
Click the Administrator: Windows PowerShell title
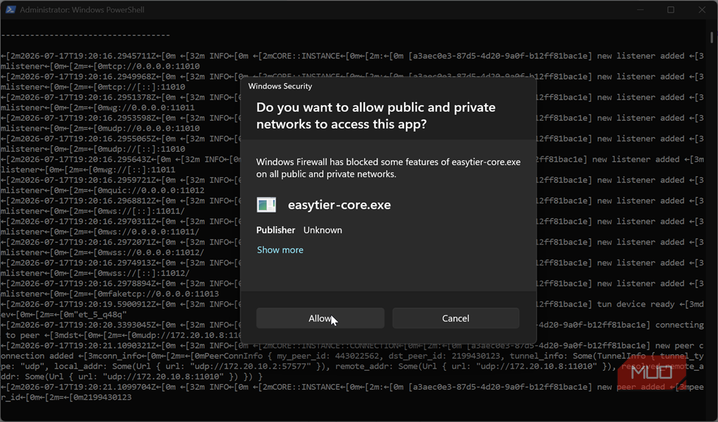point(82,10)
